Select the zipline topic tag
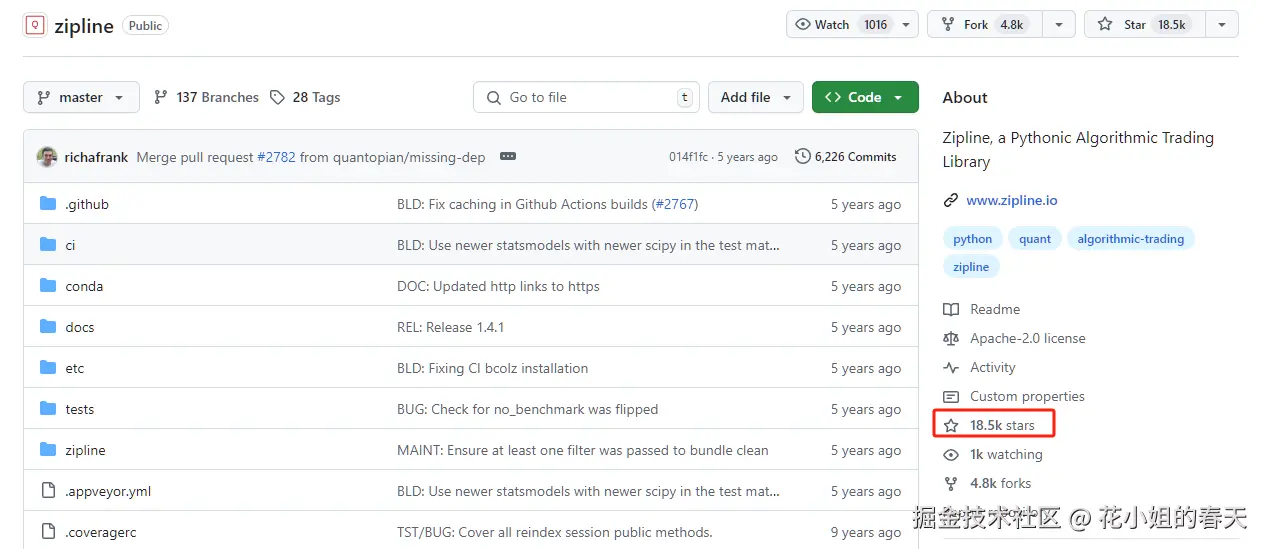 [x=971, y=267]
